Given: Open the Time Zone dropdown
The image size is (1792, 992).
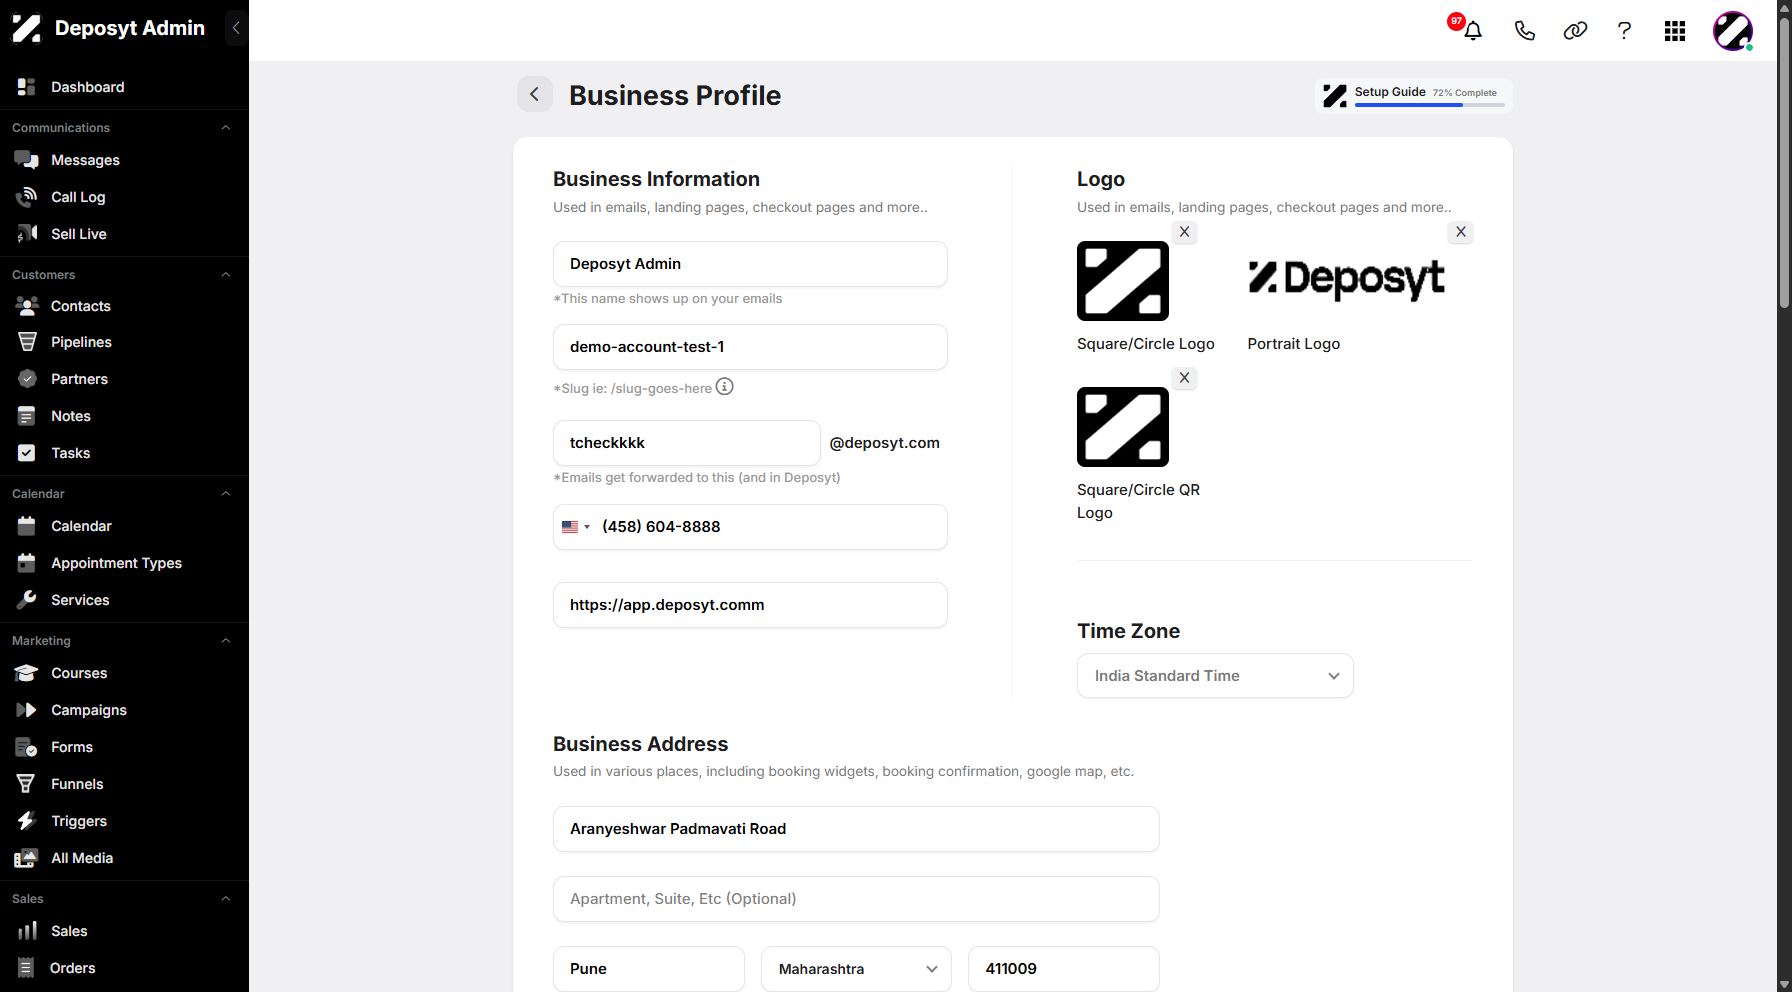Looking at the screenshot, I should click(x=1215, y=676).
